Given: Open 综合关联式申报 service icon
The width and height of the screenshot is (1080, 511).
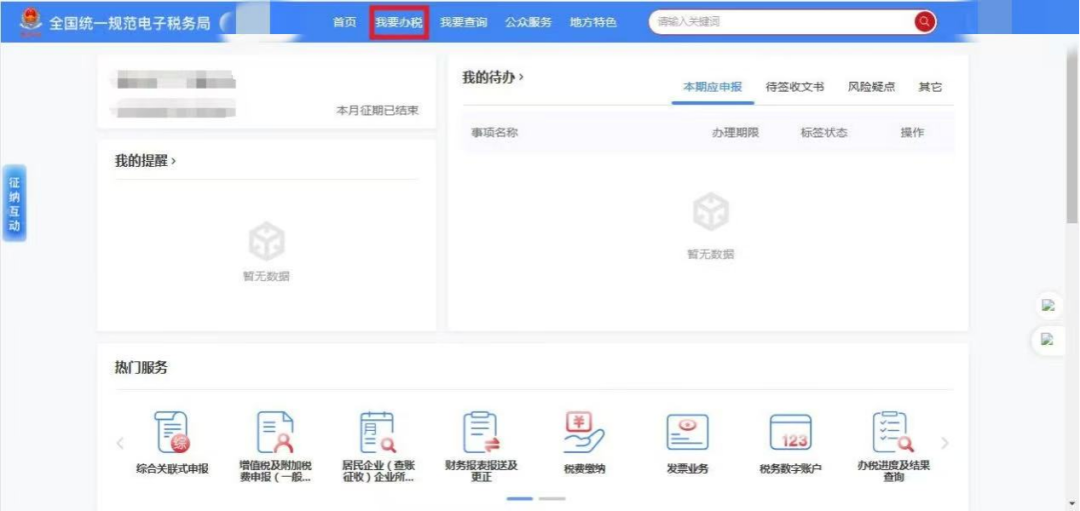Looking at the screenshot, I should pos(172,433).
